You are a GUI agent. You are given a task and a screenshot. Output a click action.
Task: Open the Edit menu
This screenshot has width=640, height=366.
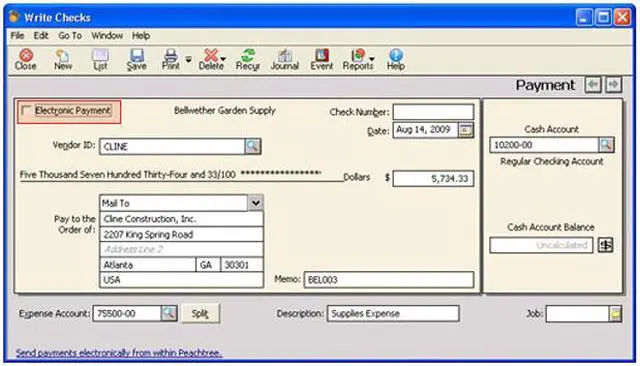coord(41,35)
